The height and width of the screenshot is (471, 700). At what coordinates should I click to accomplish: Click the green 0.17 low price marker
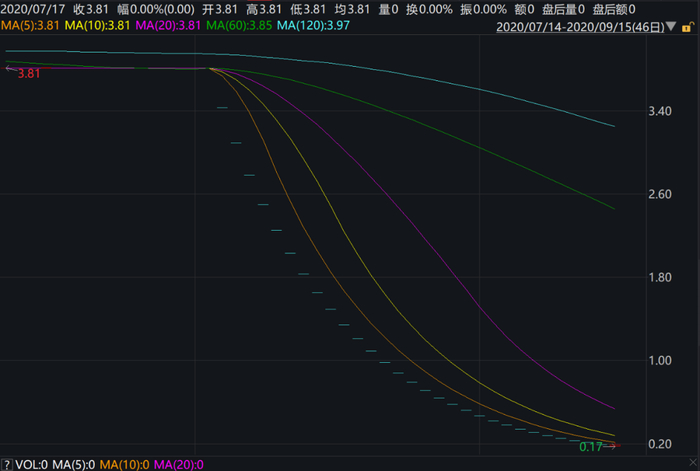pyautogui.click(x=591, y=447)
